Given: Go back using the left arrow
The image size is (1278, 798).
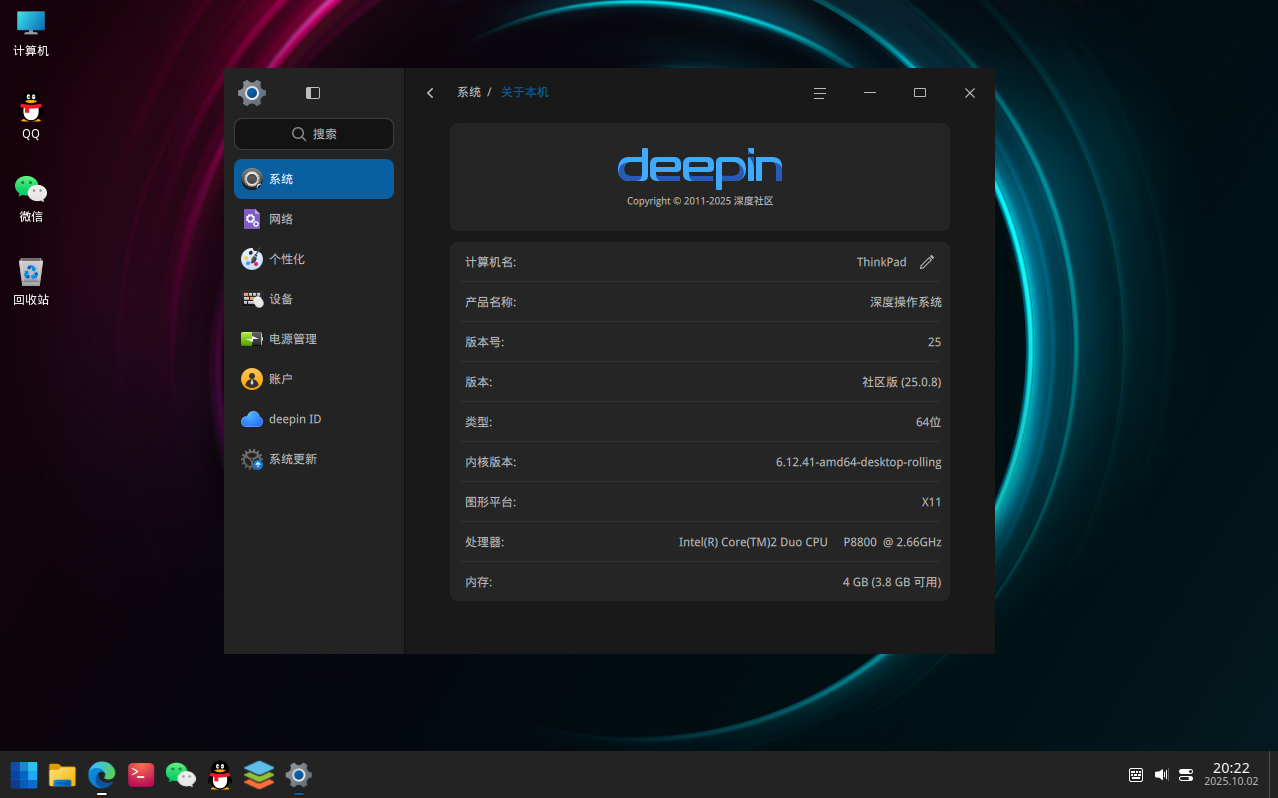Looking at the screenshot, I should [x=430, y=93].
